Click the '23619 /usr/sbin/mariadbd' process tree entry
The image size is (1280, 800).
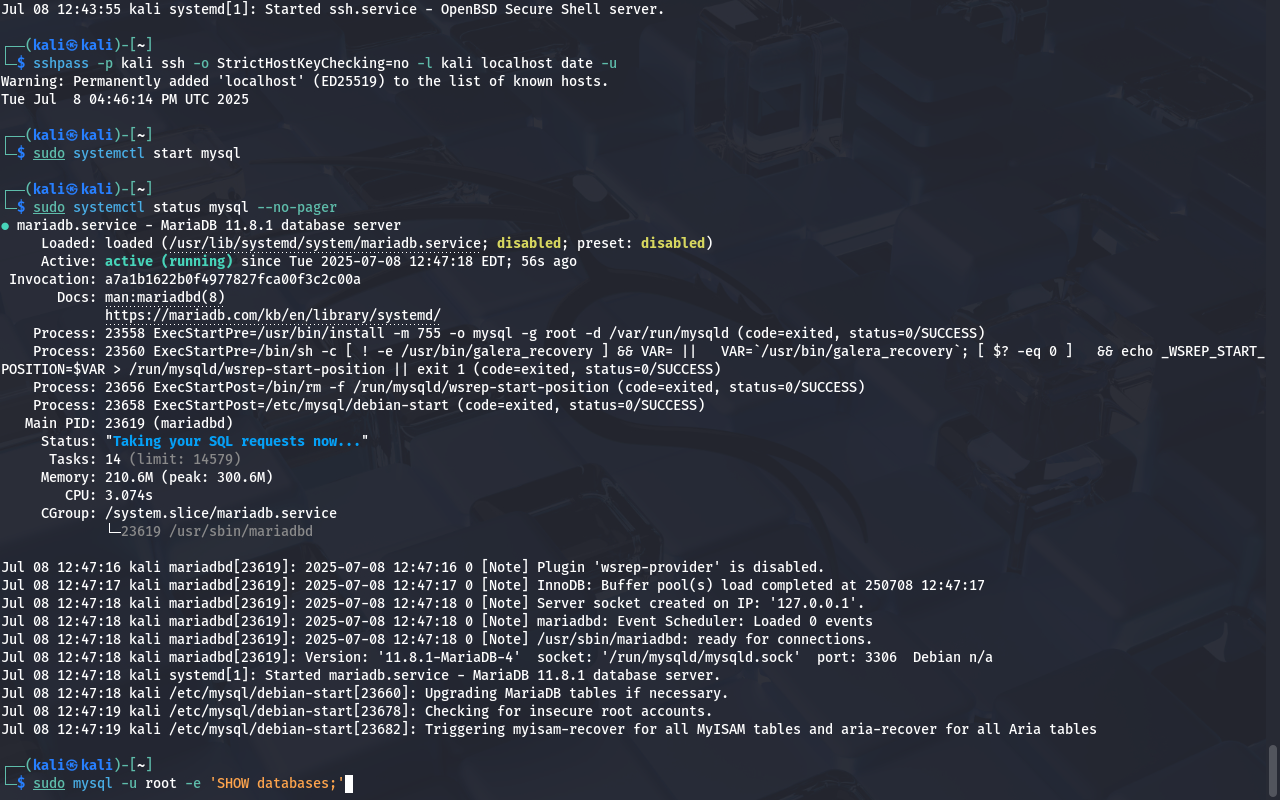click(x=217, y=531)
